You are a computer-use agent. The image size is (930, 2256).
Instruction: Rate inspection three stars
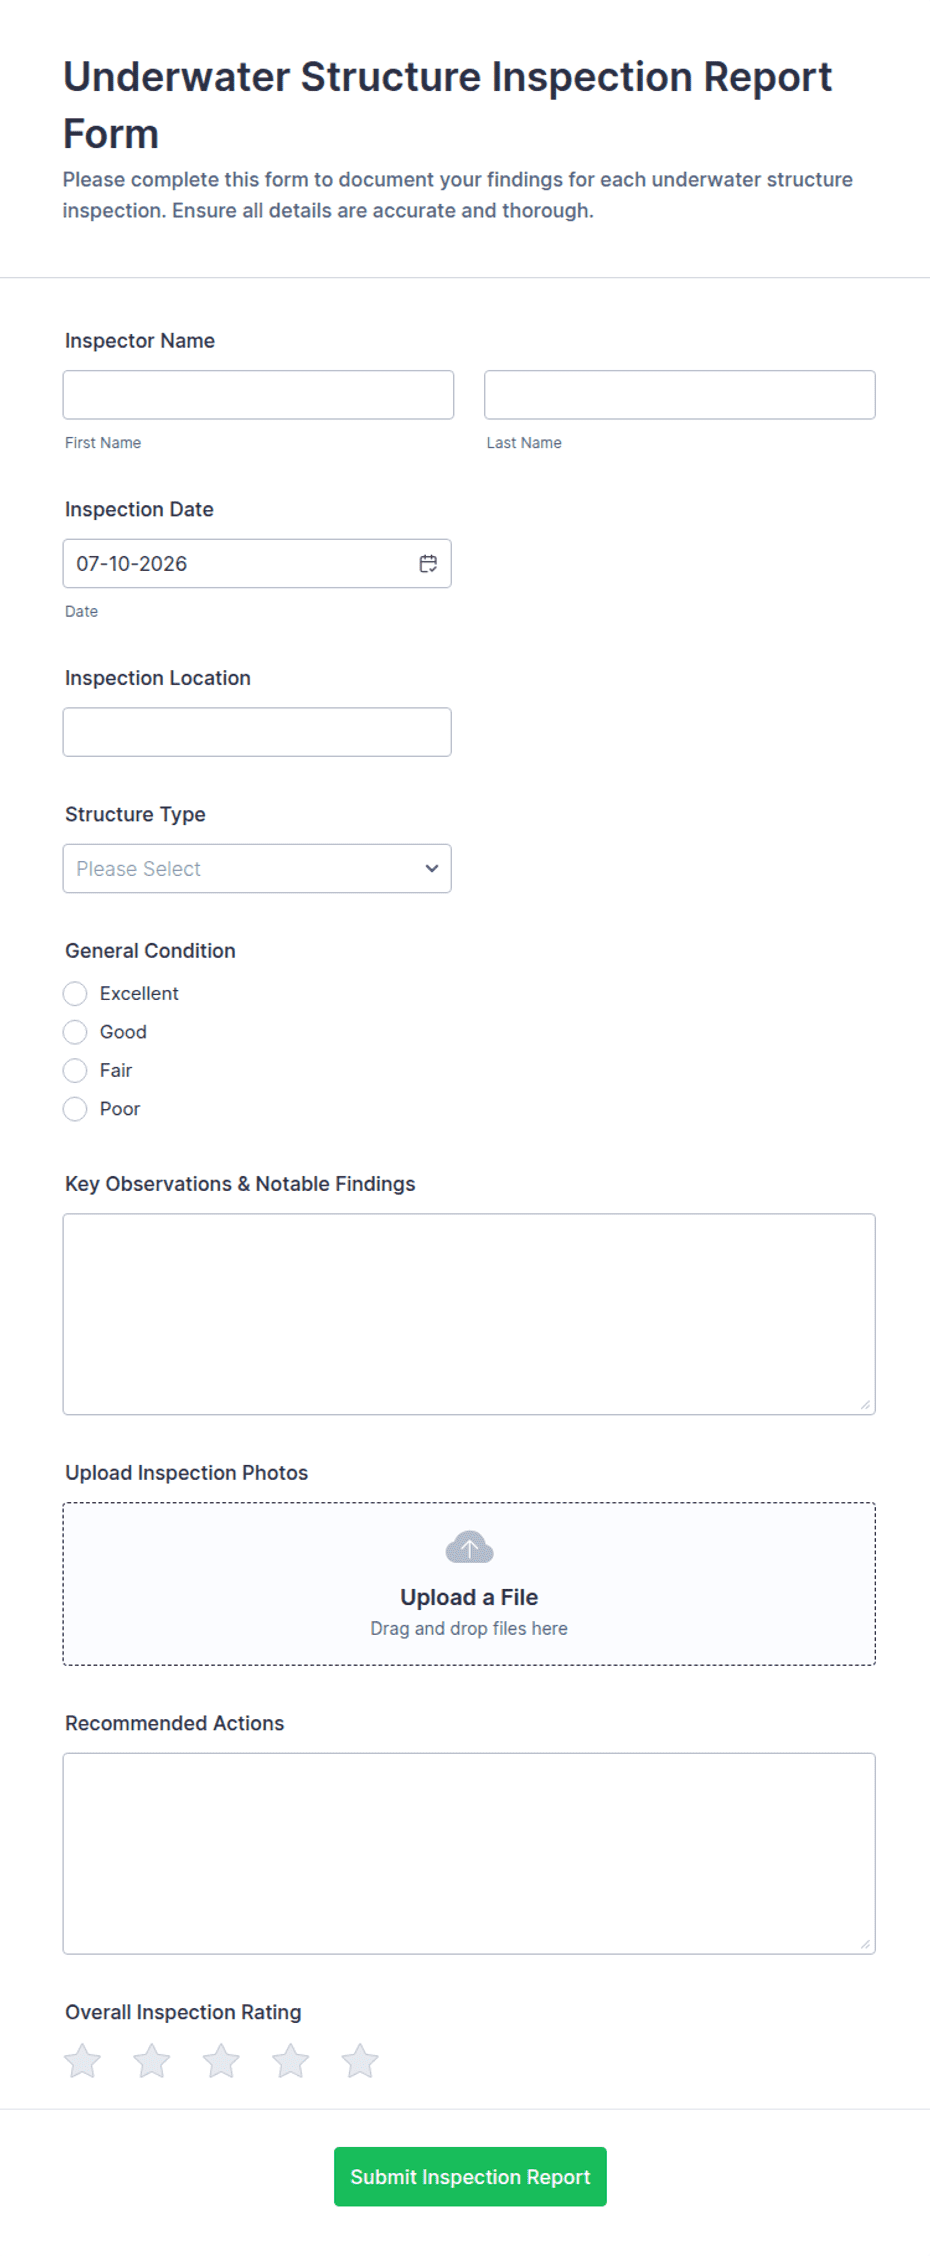click(221, 2061)
